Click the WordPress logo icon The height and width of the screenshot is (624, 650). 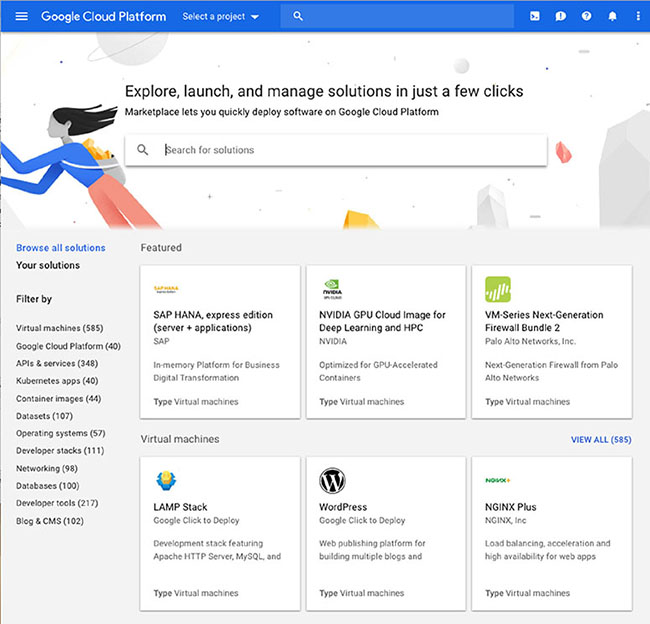tap(332, 481)
